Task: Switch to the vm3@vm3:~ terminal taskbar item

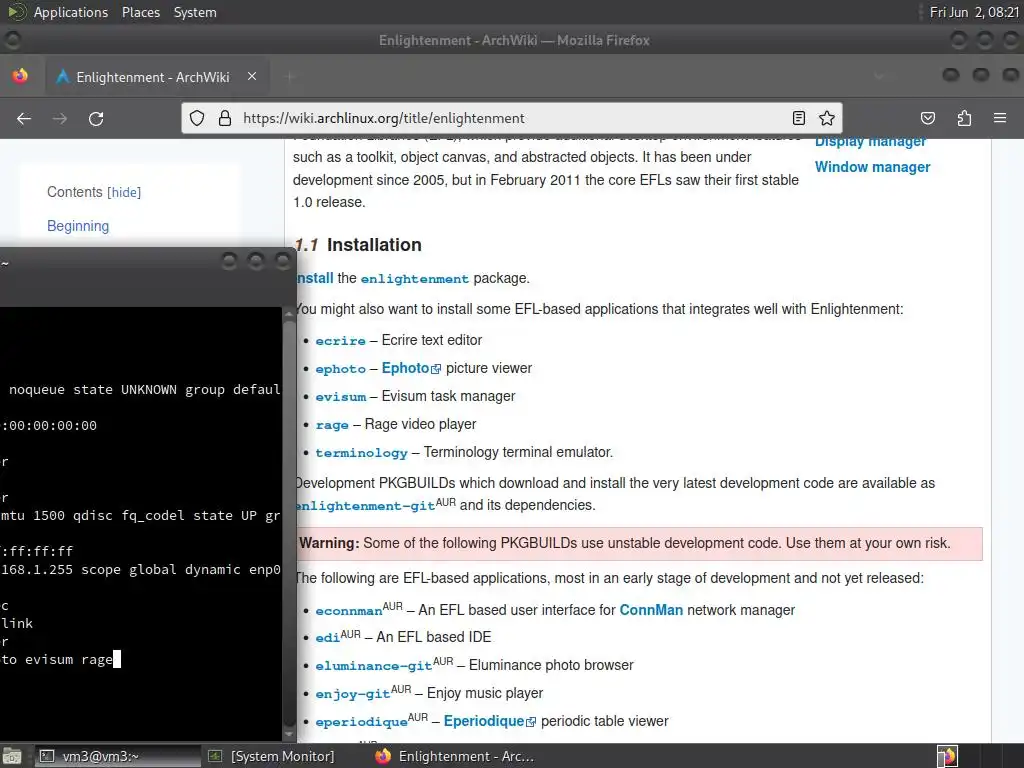Action: tap(116, 756)
